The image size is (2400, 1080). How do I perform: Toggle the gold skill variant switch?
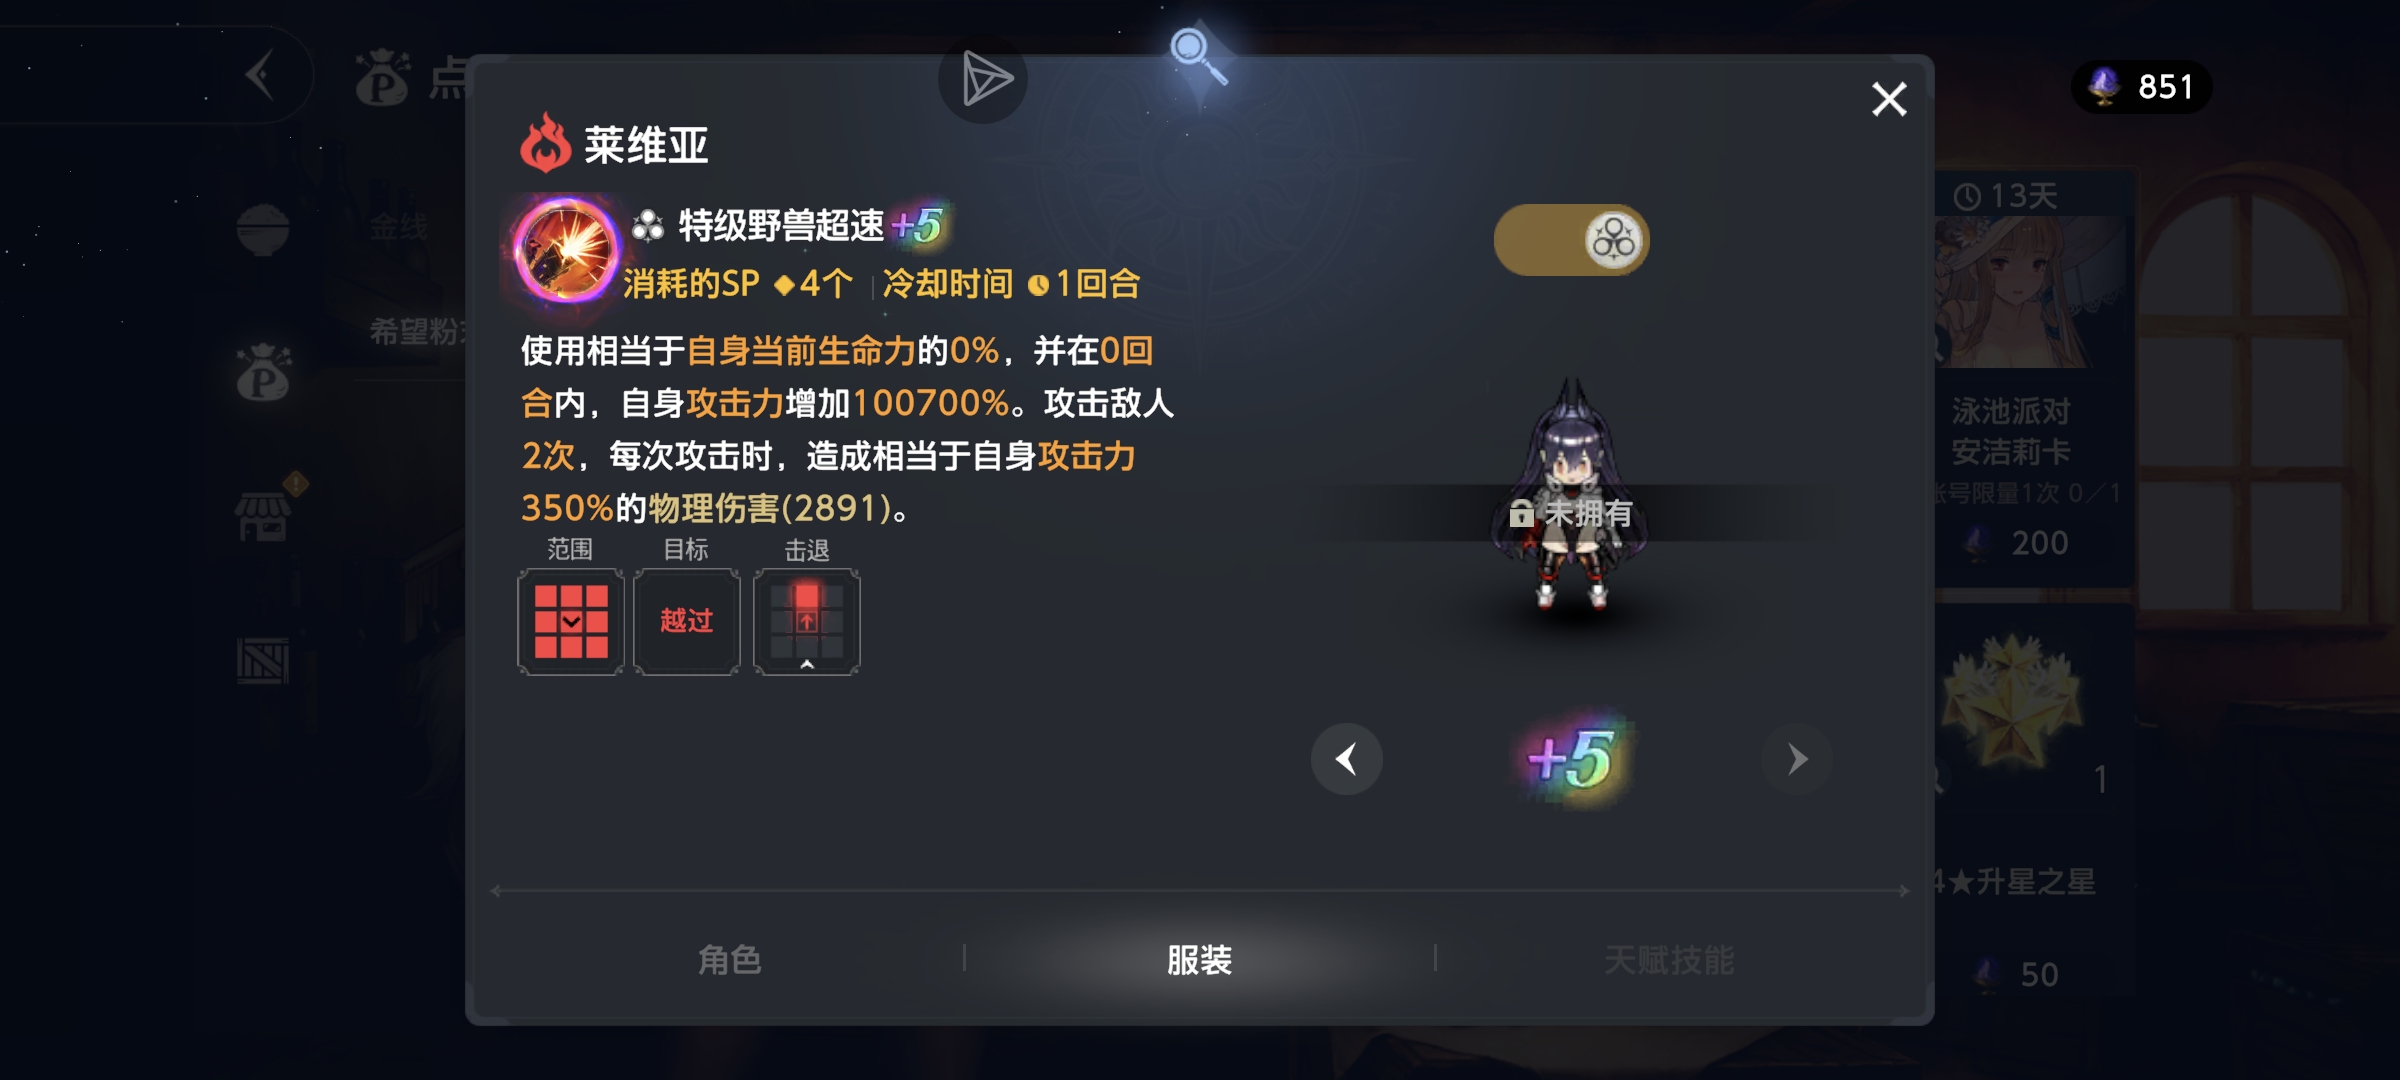click(x=1571, y=240)
